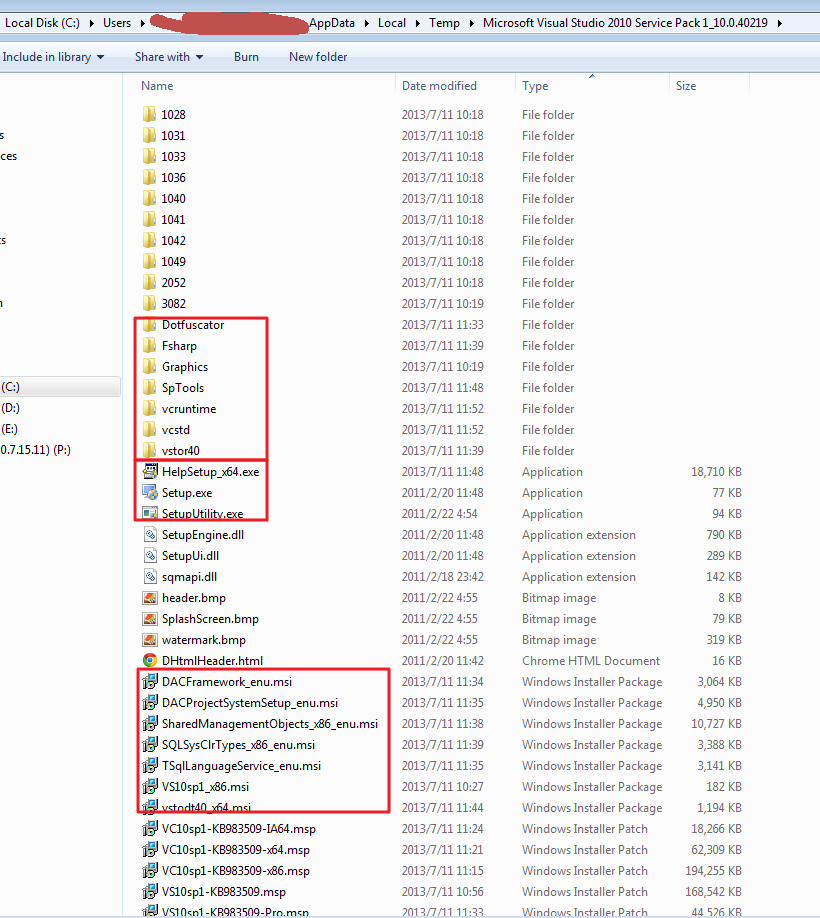Select the file named TSqlLanguageService_enu.msi
Screen dimensions: 820x918
(241, 766)
